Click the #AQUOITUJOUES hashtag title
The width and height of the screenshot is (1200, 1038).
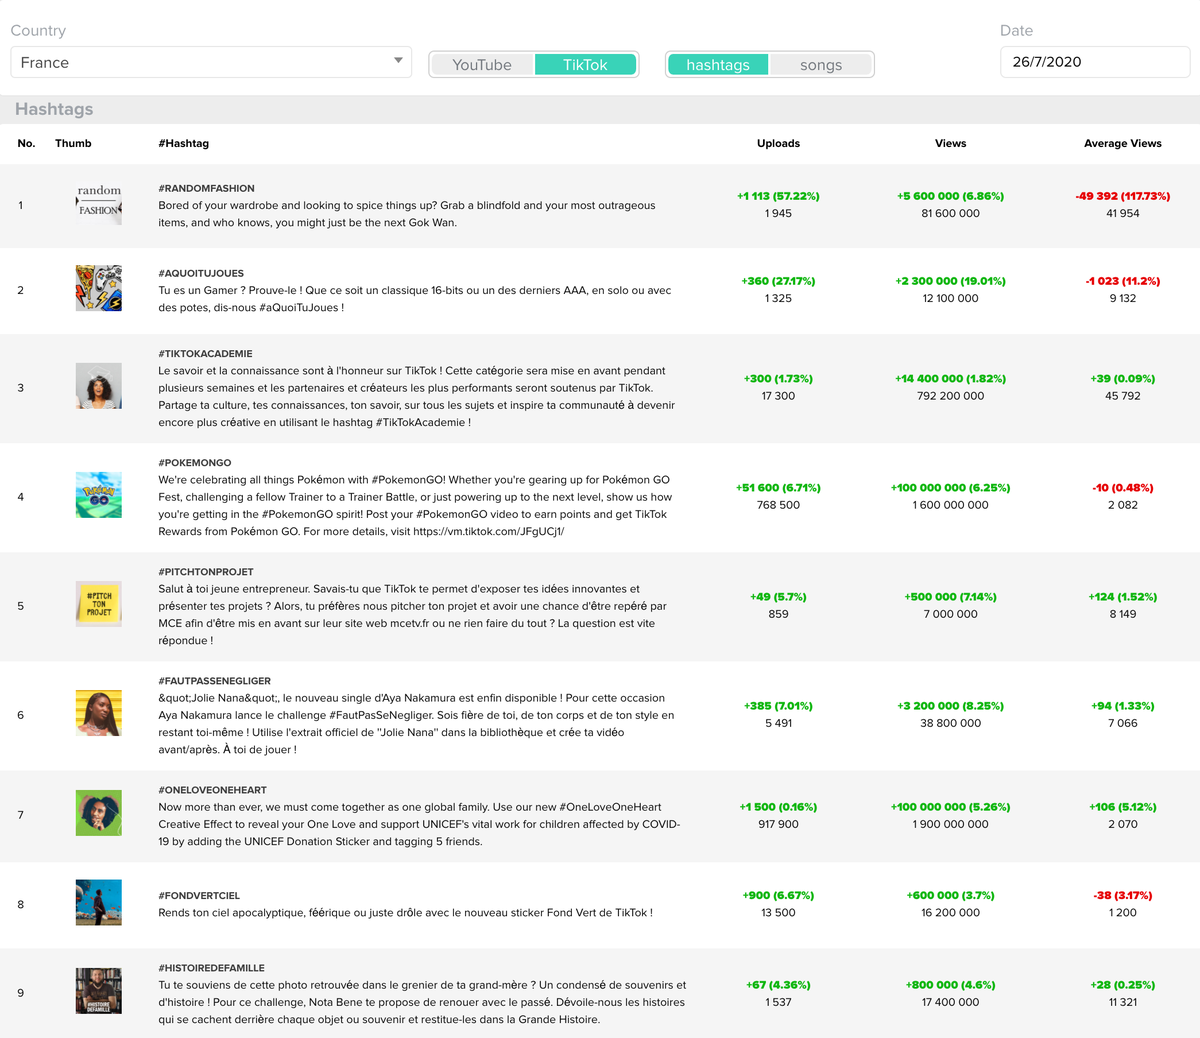pos(201,273)
